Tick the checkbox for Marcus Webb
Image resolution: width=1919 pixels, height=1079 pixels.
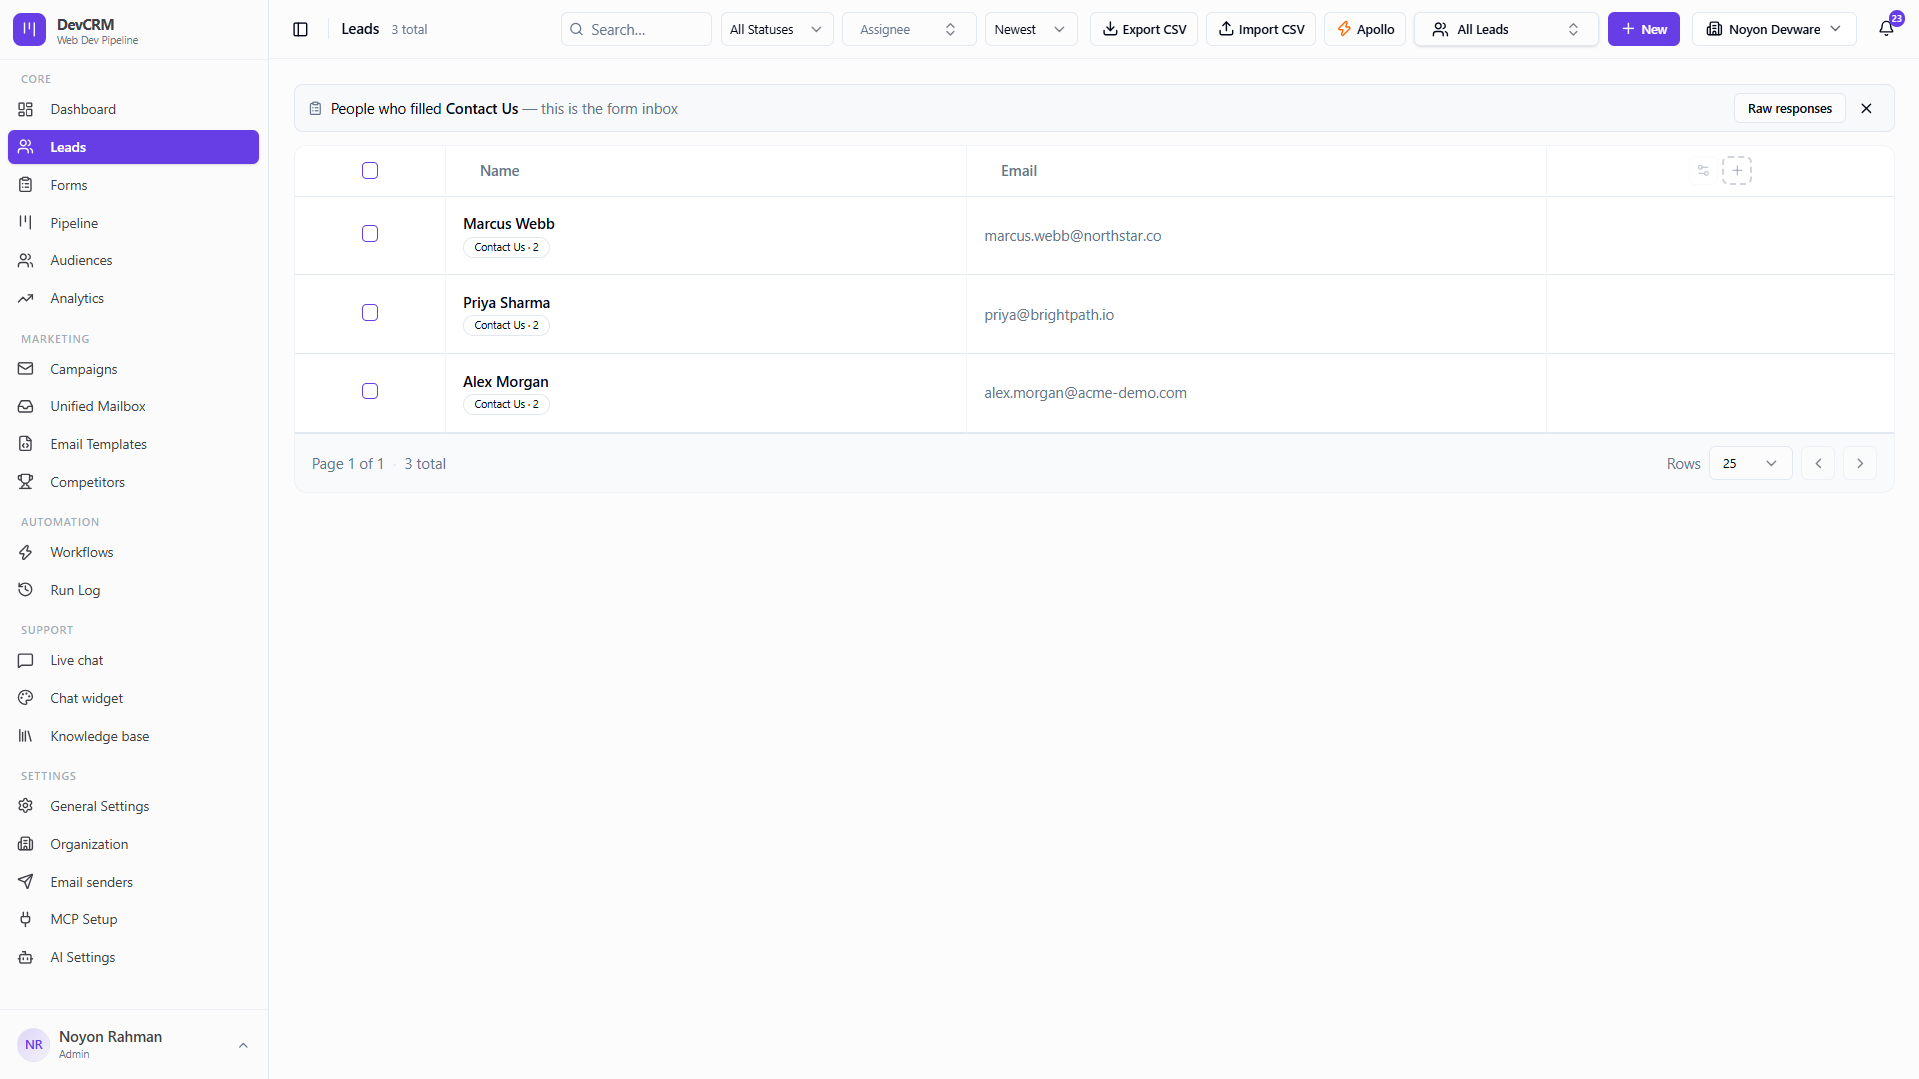click(370, 234)
